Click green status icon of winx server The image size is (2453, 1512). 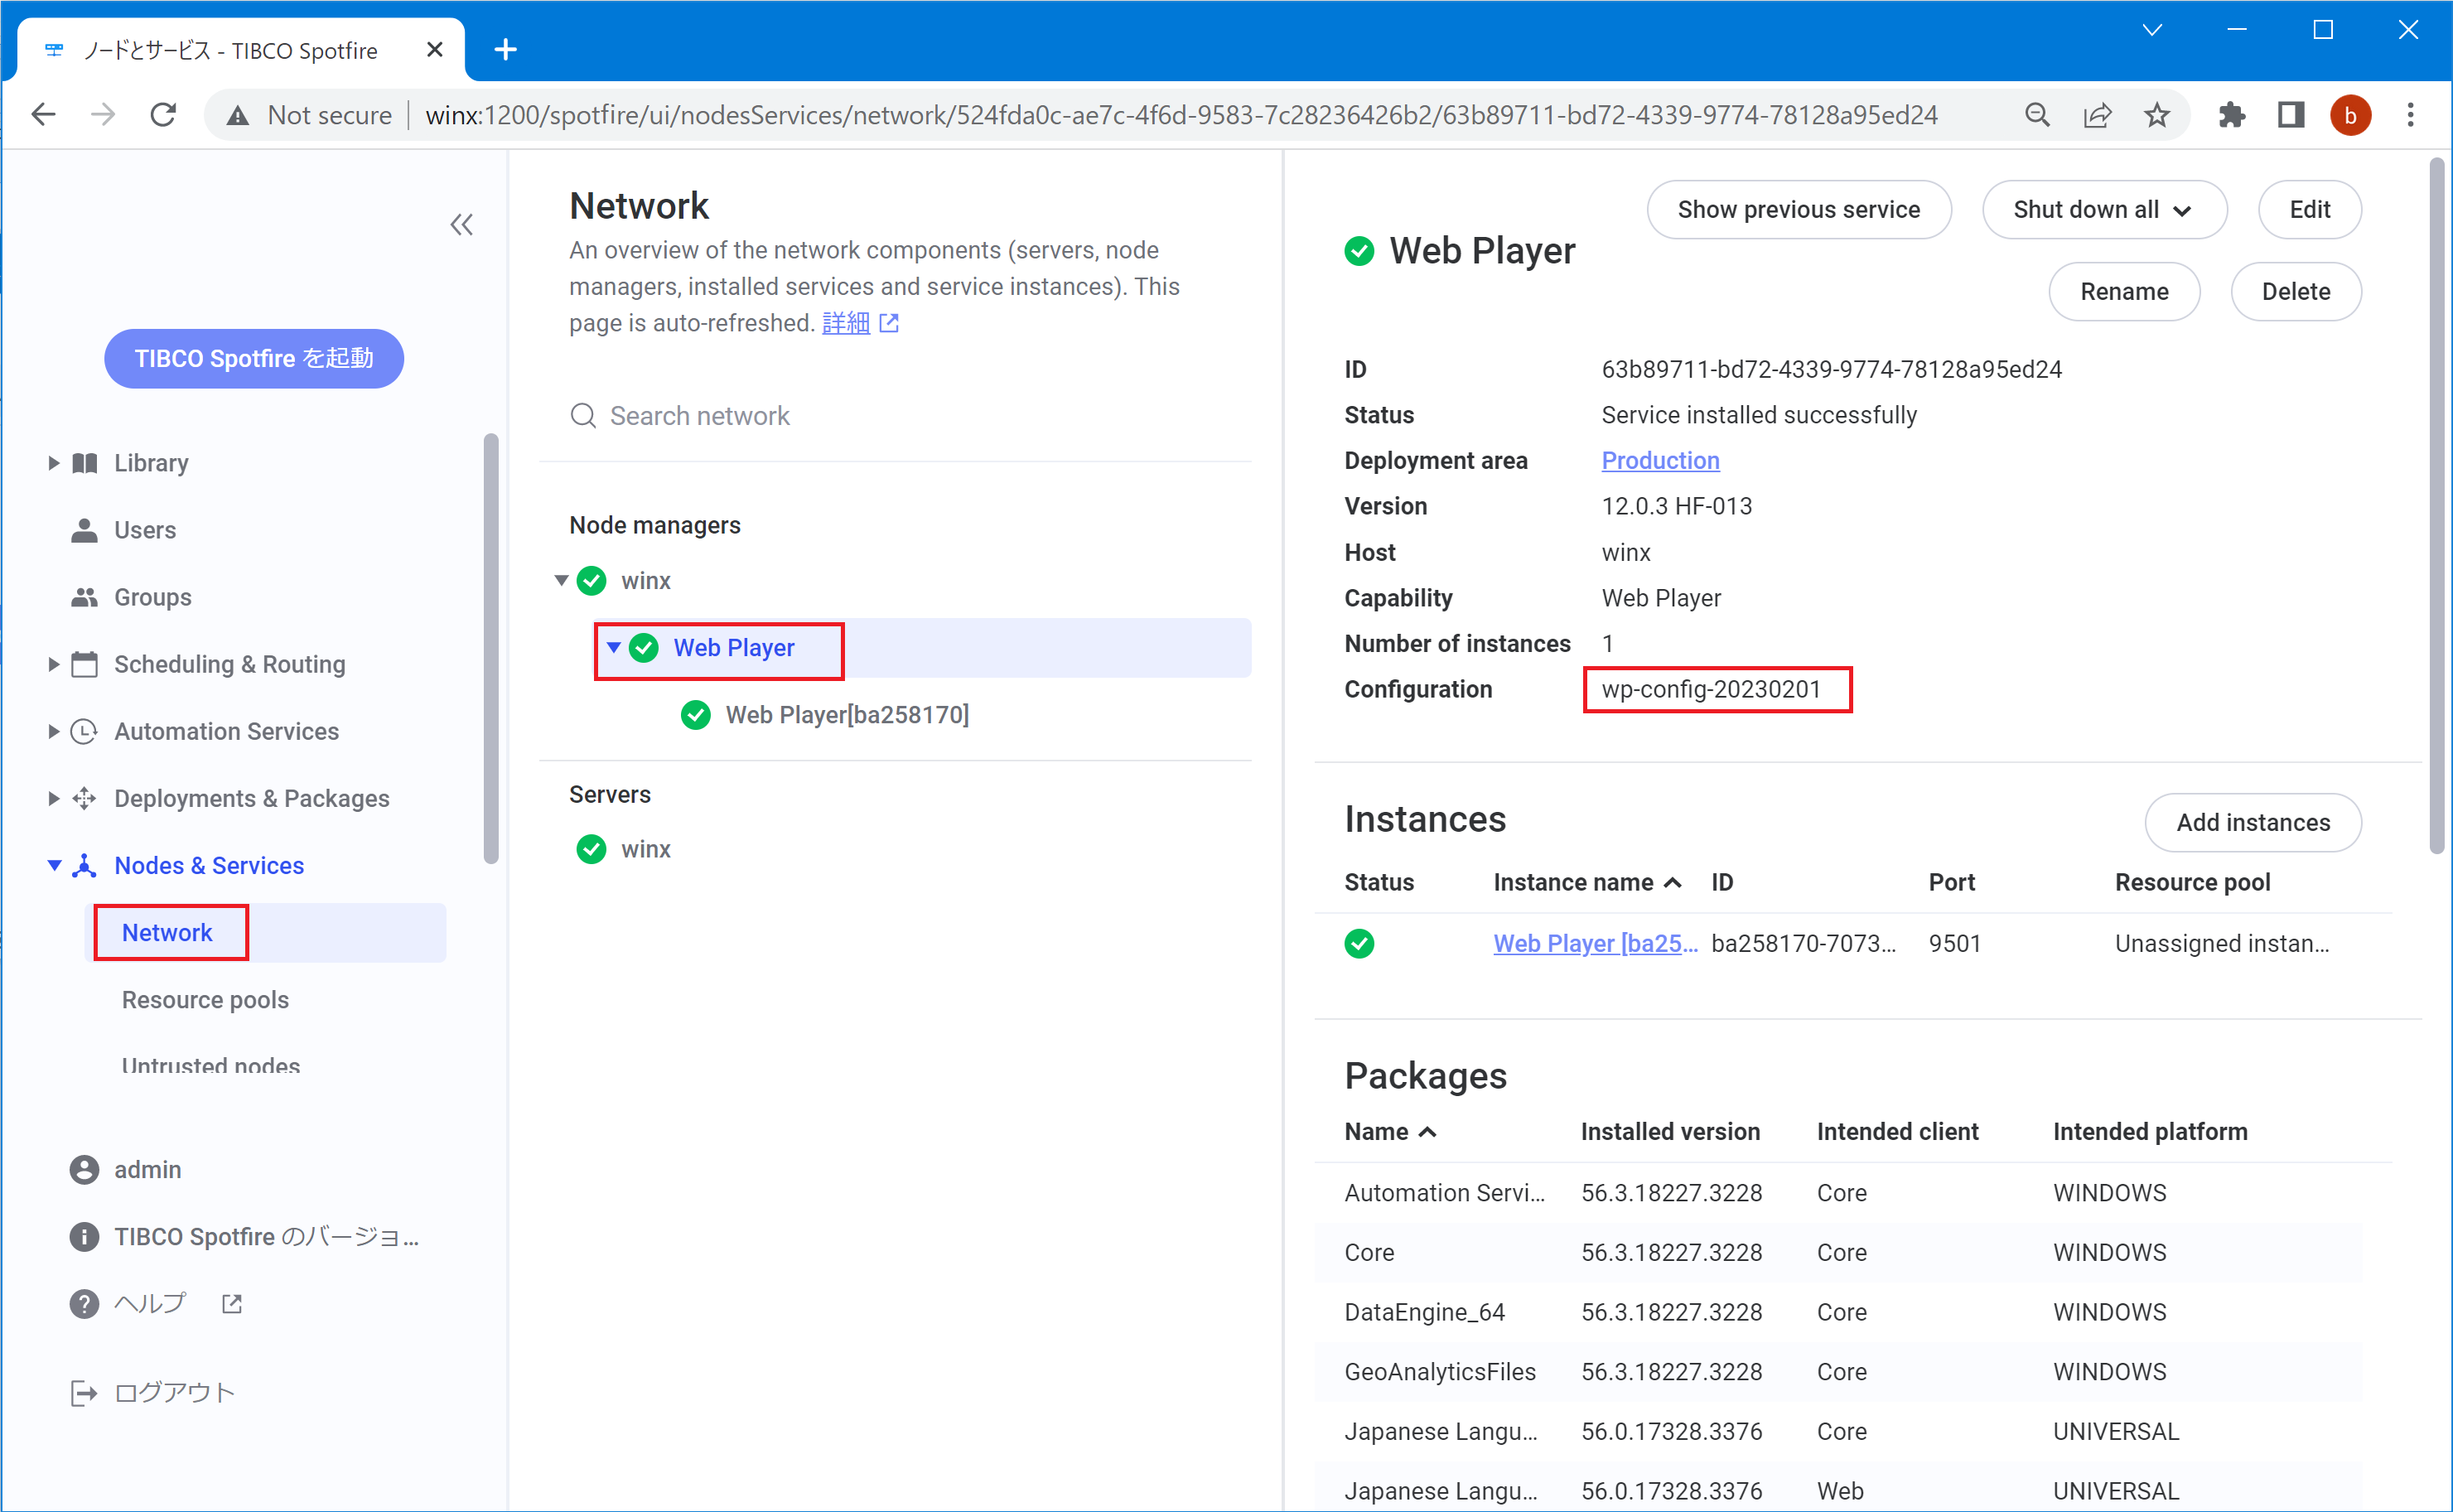tap(592, 849)
